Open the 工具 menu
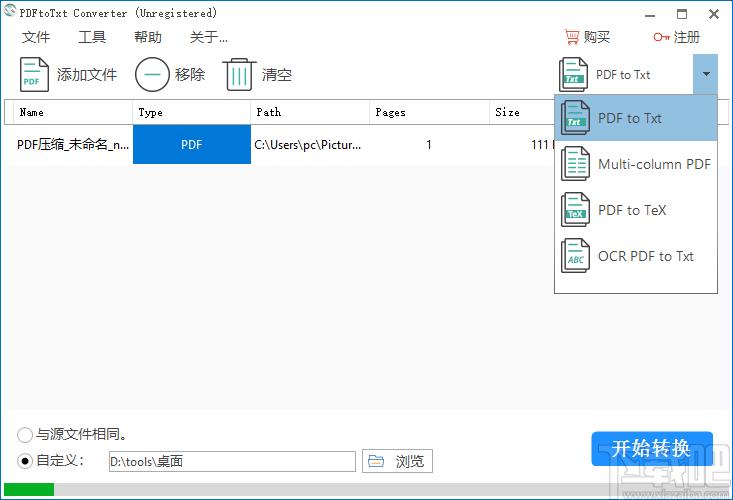Screen dimensions: 733x500 pyautogui.click(x=92, y=37)
